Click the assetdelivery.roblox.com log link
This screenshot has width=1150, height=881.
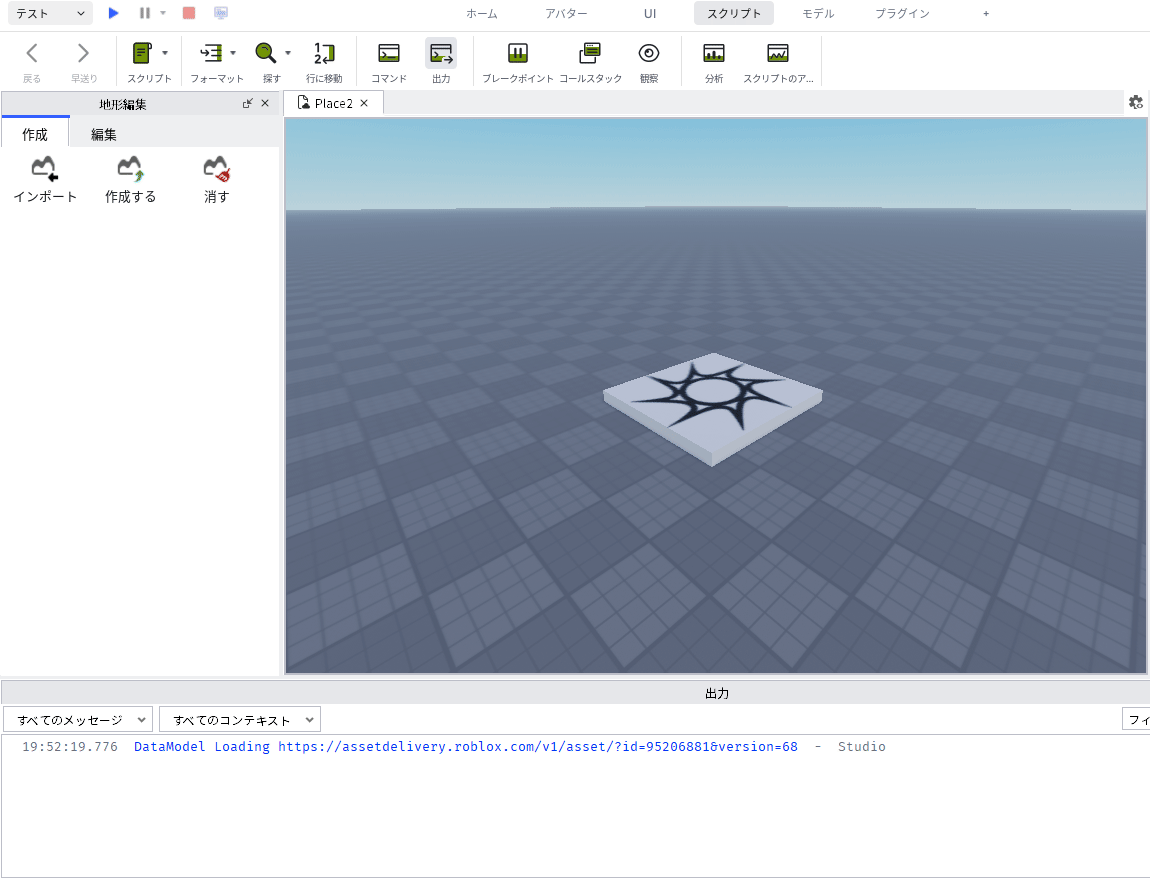[x=538, y=746]
